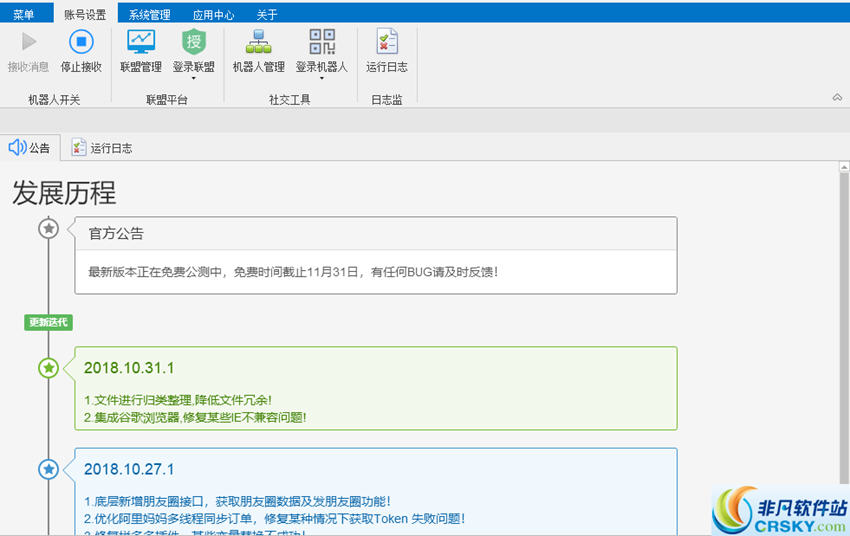850x536 pixels.
Task: Collapse the ribbon with the chevron
Action: 837,98
